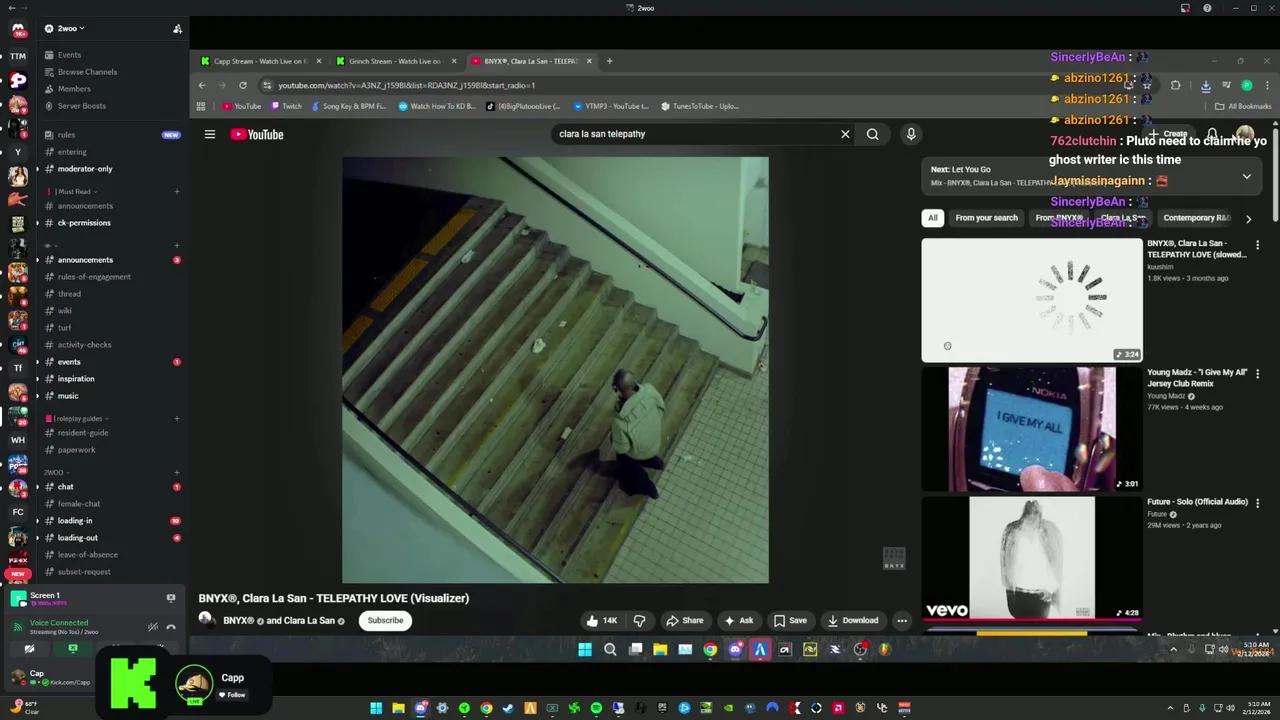Like the video with thumbs-up button

click(601, 621)
